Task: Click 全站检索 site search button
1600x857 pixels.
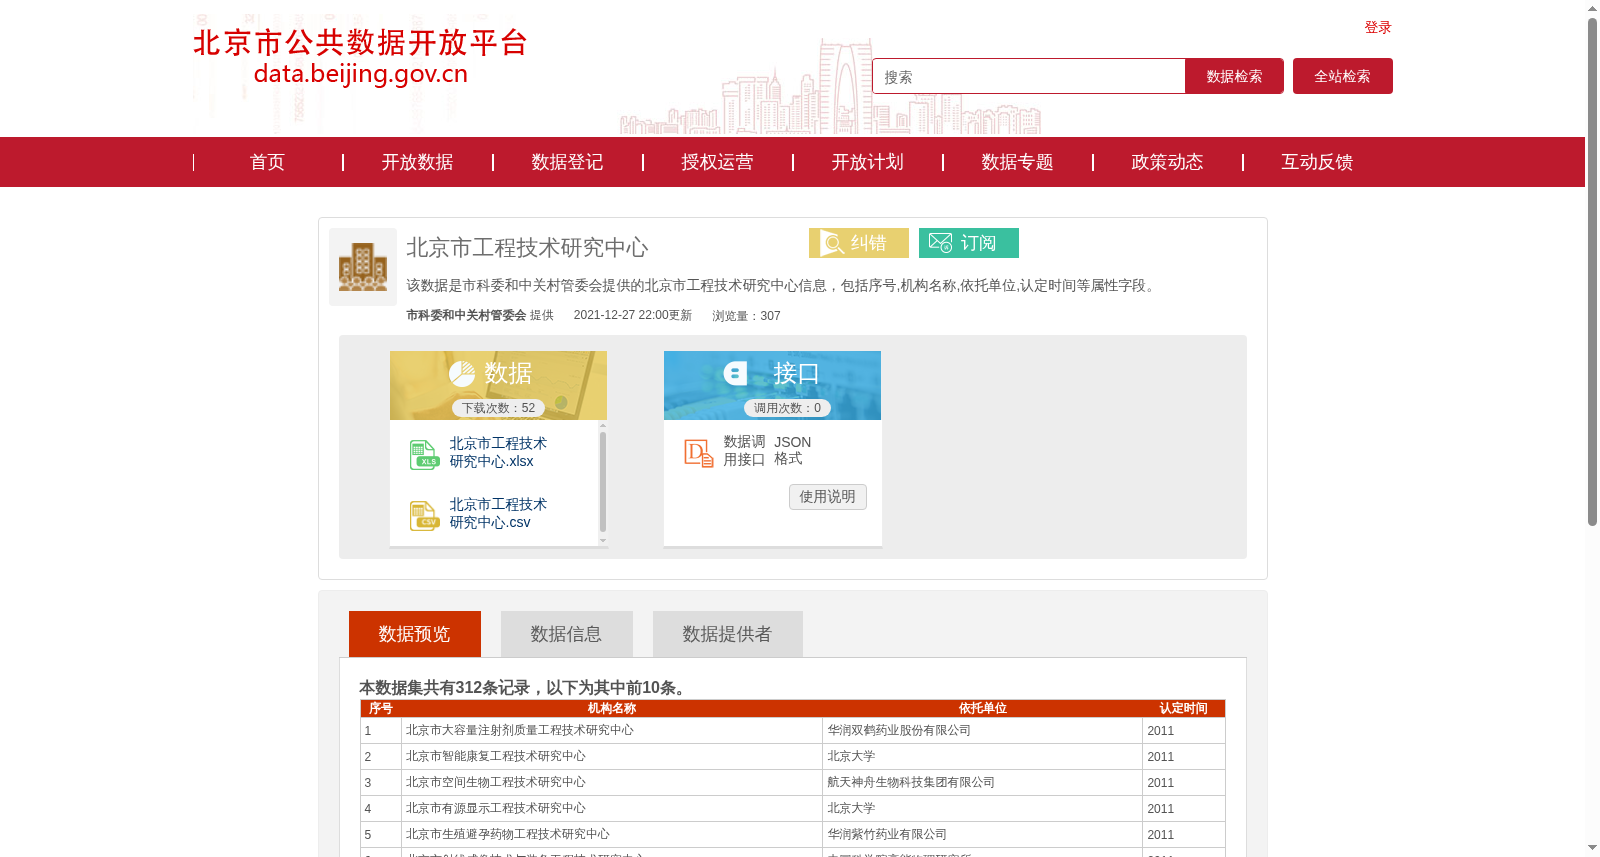Action: [1343, 76]
